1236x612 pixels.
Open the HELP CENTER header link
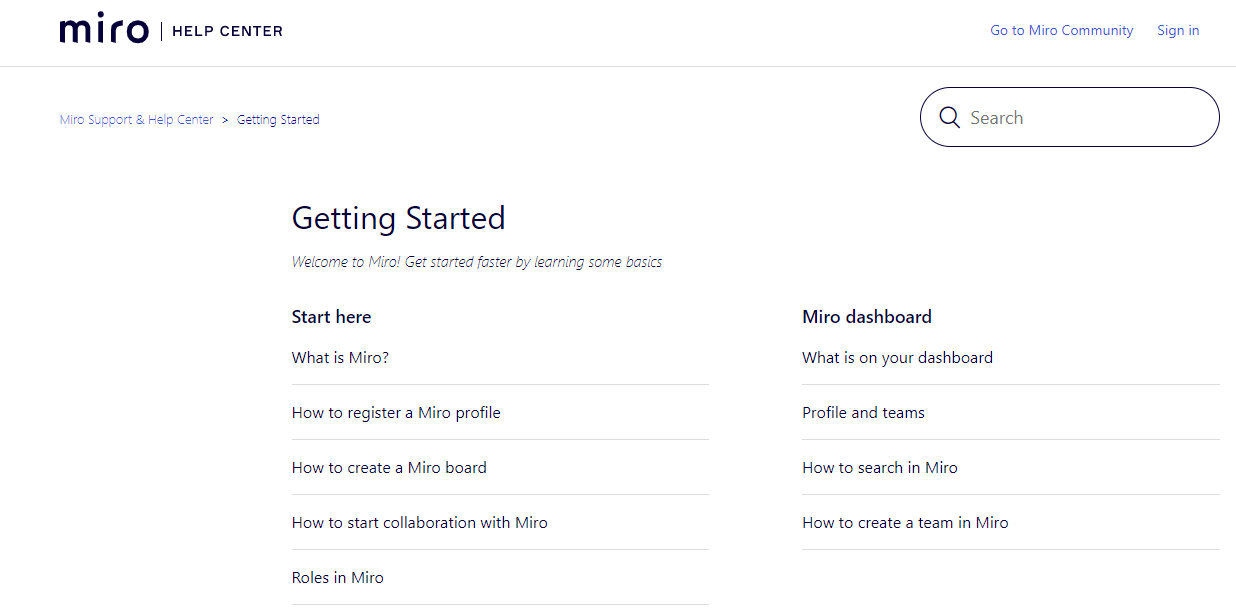pyautogui.click(x=227, y=31)
